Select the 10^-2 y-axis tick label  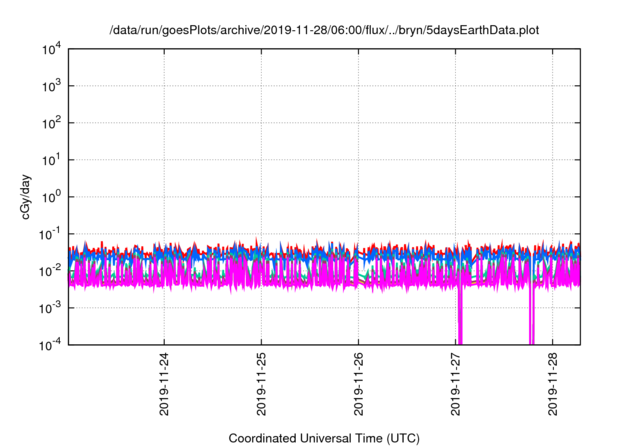pyautogui.click(x=49, y=270)
